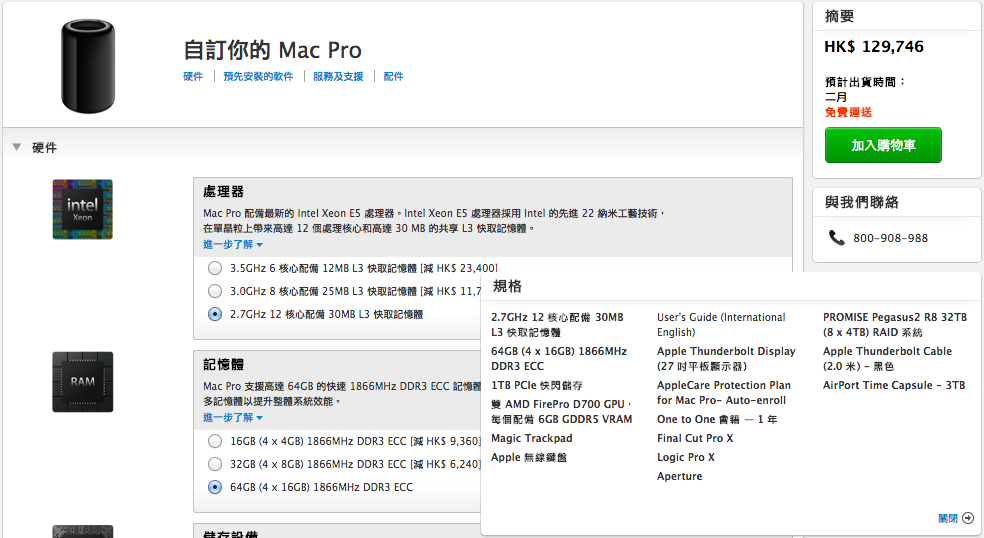
Task: Click the RAM memory chip icon
Action: pyautogui.click(x=83, y=382)
